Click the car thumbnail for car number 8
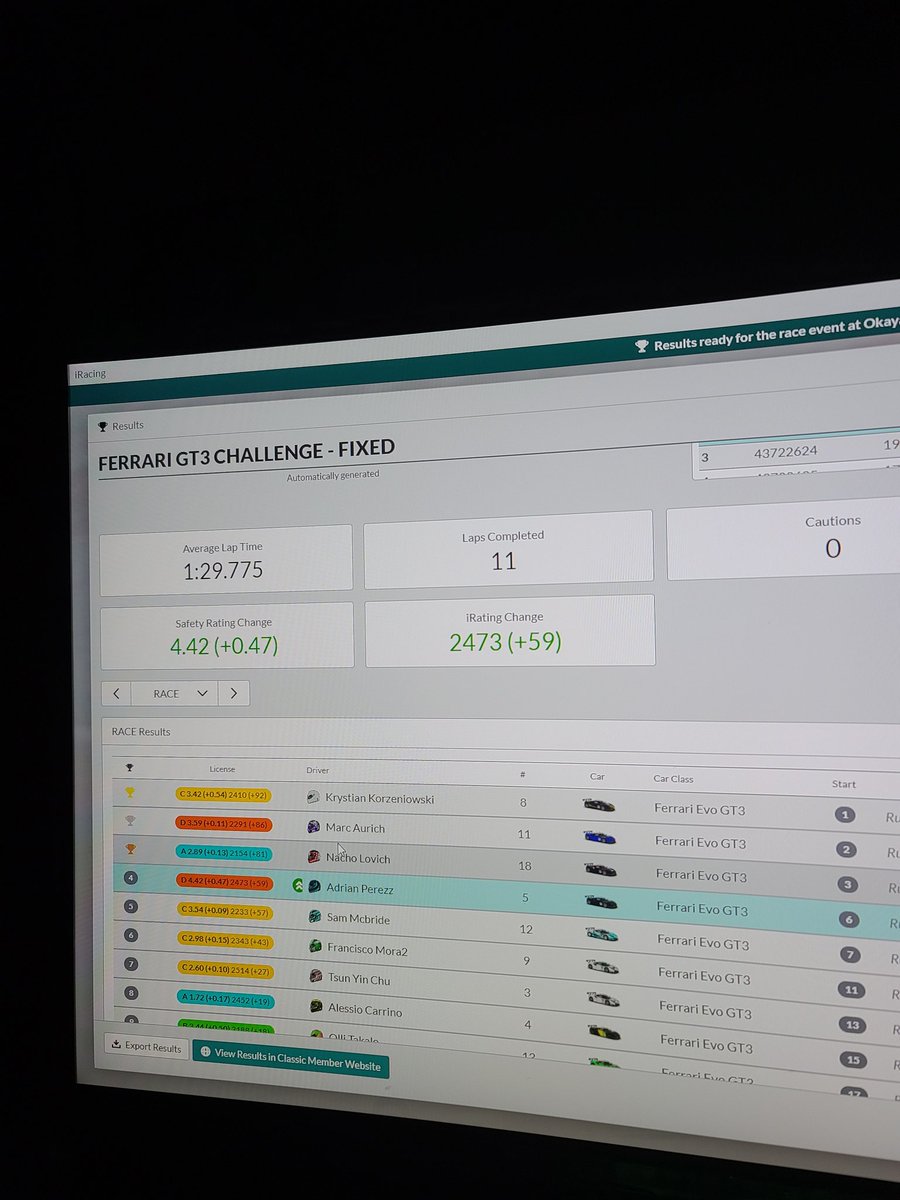Screen dimensions: 900x1200 click(599, 804)
